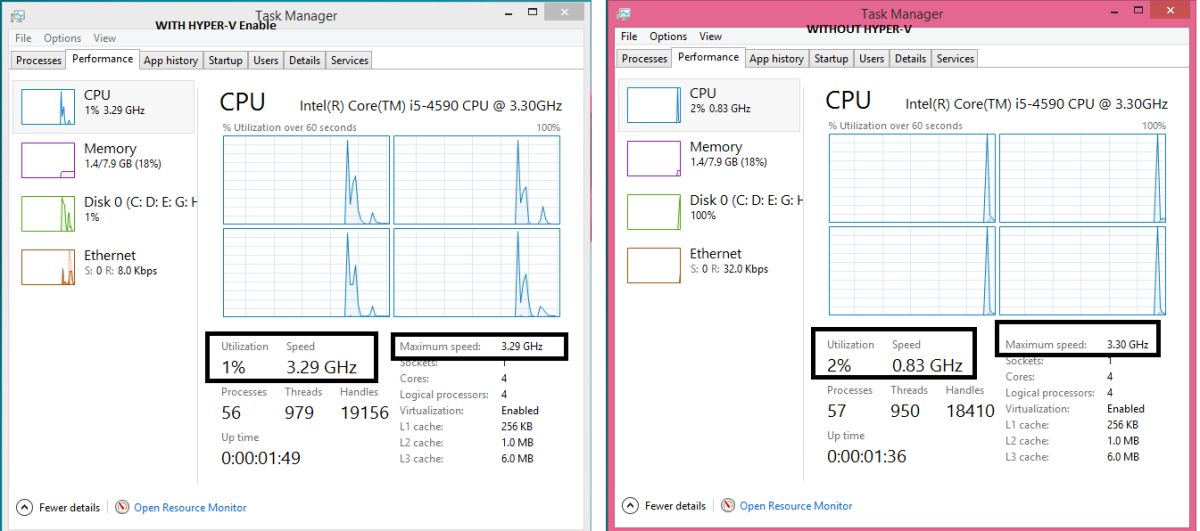Click Task Manager title icon in right window
This screenshot has height=531, width=1200.
tap(624, 14)
